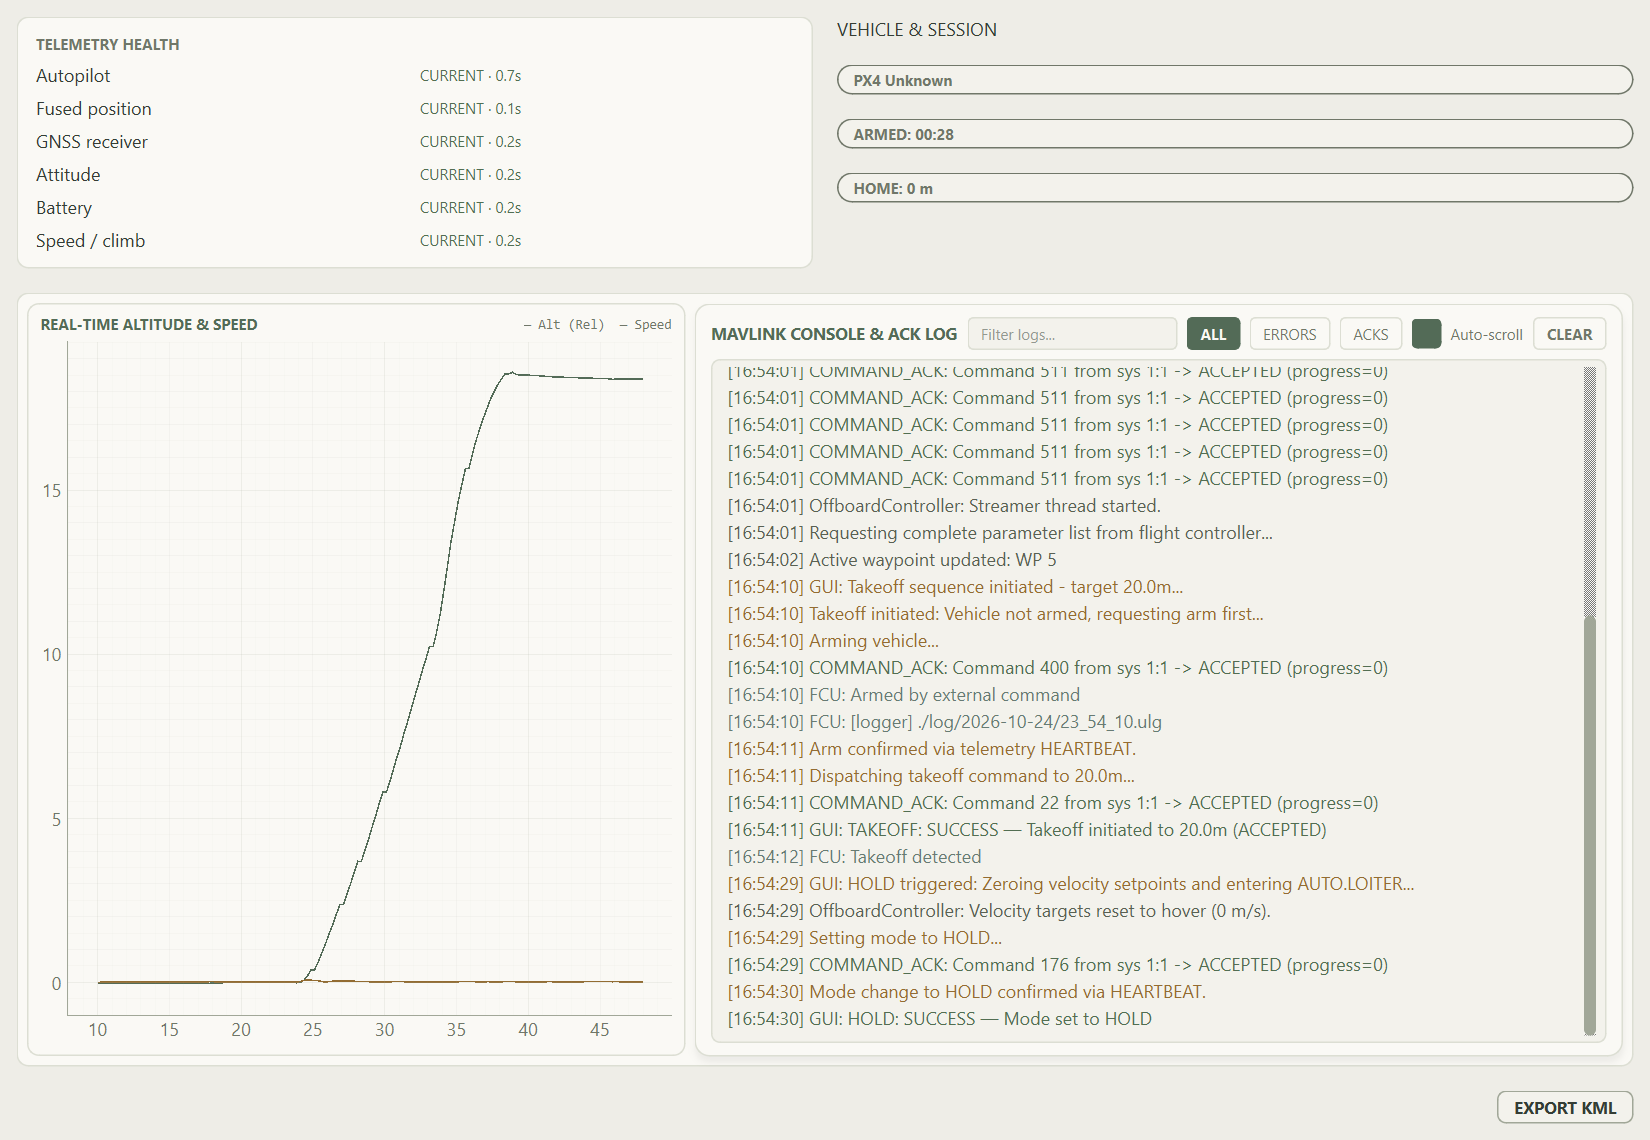
Task: Select the Speed / climb telemetry label
Action: (90, 241)
